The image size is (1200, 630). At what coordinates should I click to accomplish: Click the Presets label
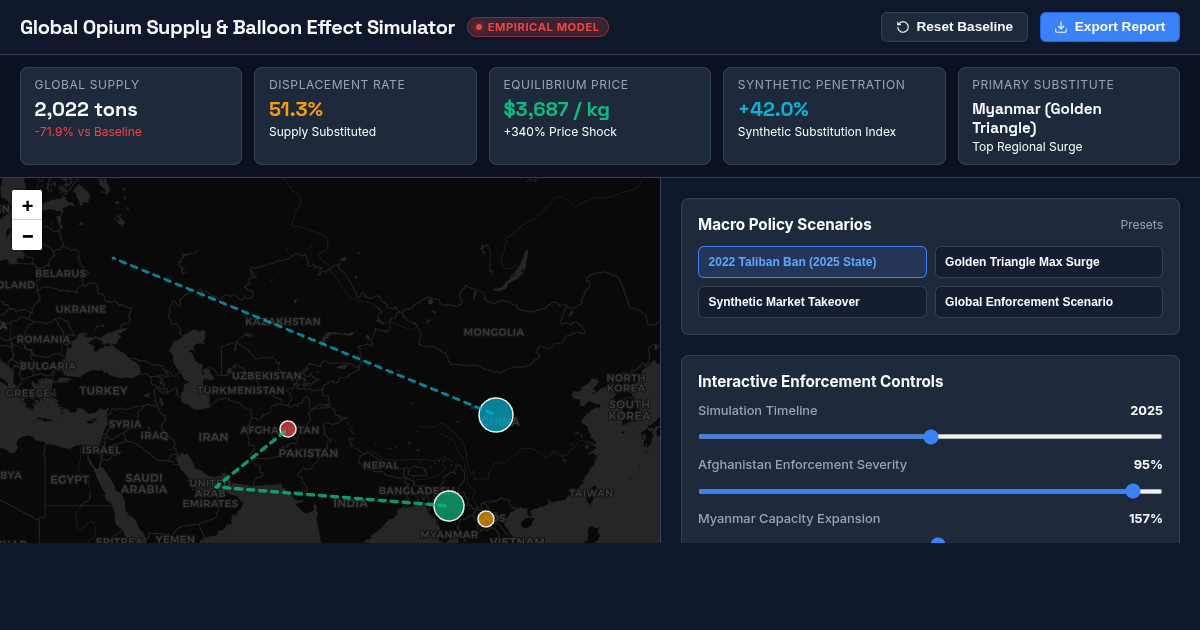coord(1141,225)
